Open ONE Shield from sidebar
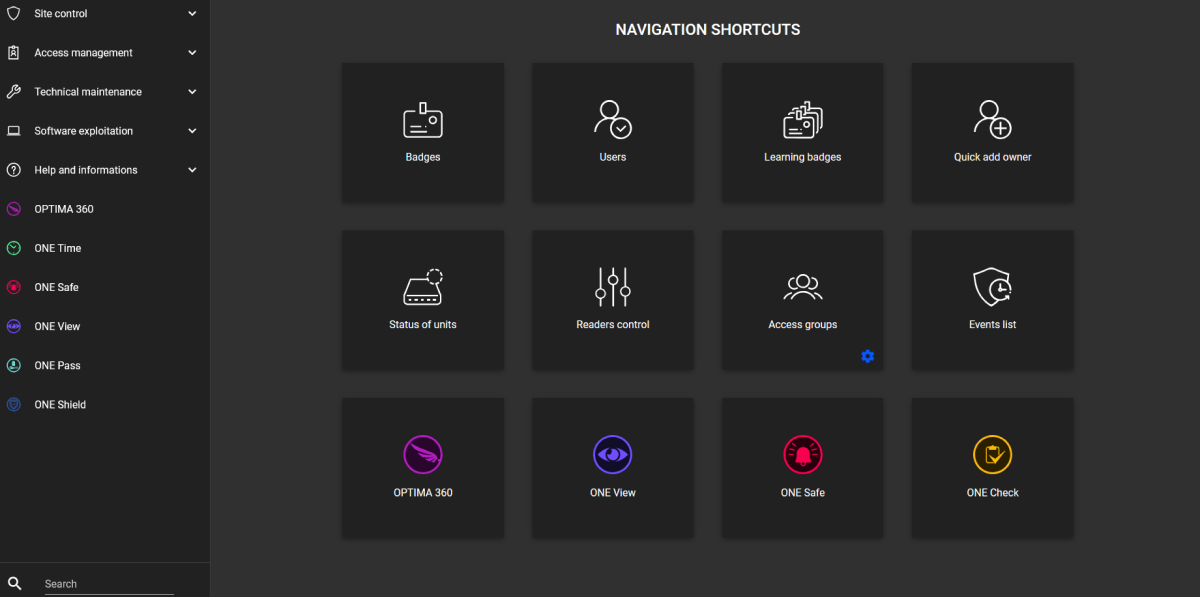Image resolution: width=1200 pixels, height=597 pixels. click(x=60, y=405)
